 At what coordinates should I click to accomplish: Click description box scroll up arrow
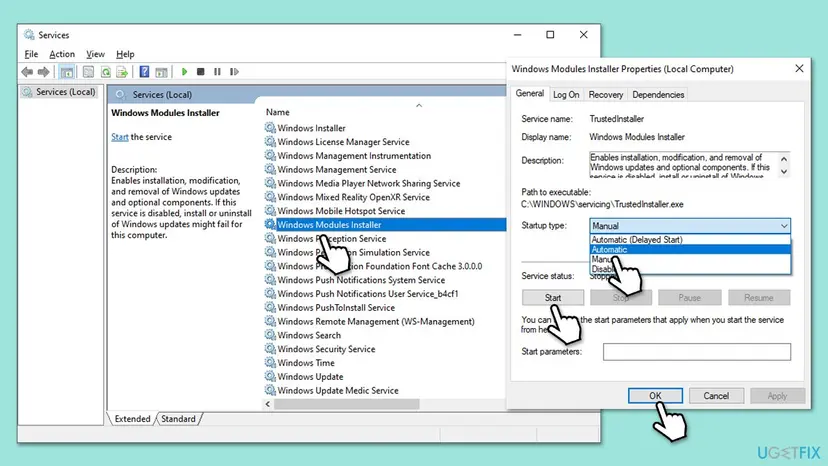784,159
